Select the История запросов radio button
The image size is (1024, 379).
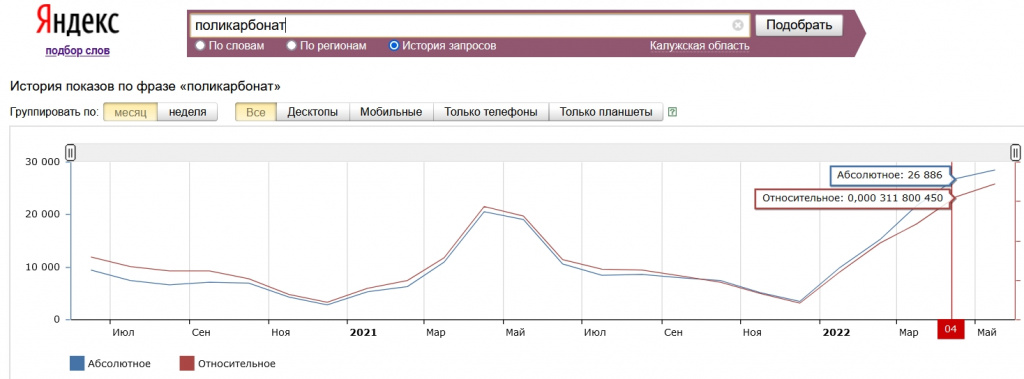394,46
